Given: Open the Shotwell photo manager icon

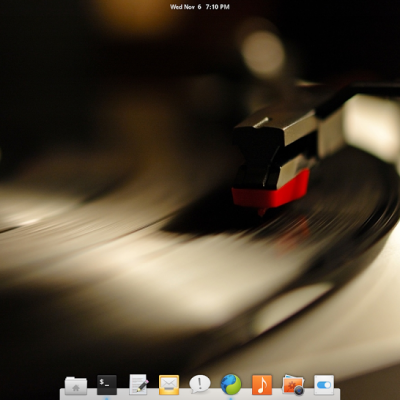Looking at the screenshot, I should [293, 385].
